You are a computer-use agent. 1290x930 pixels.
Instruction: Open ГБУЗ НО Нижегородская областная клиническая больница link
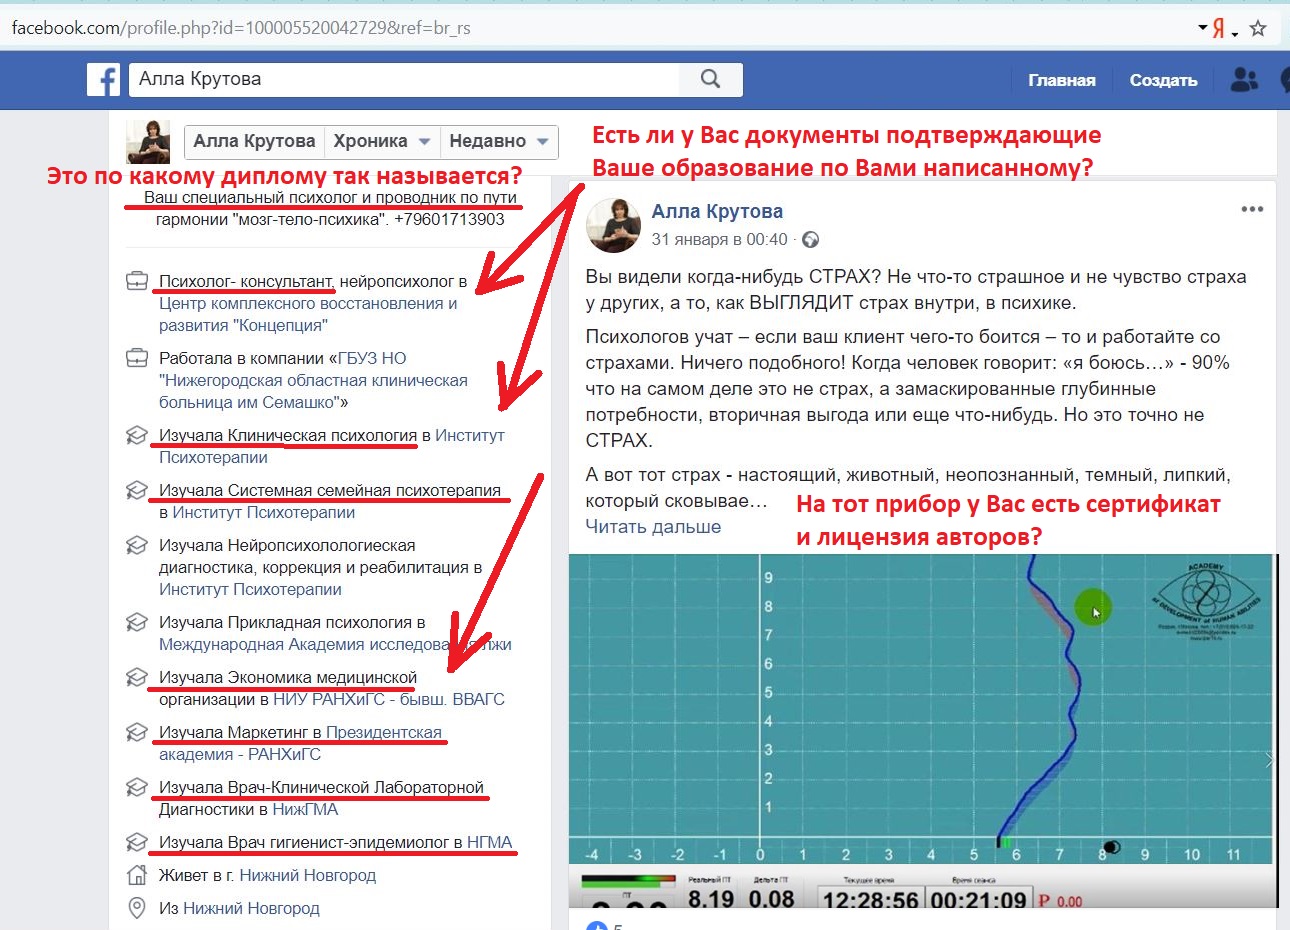coord(314,380)
